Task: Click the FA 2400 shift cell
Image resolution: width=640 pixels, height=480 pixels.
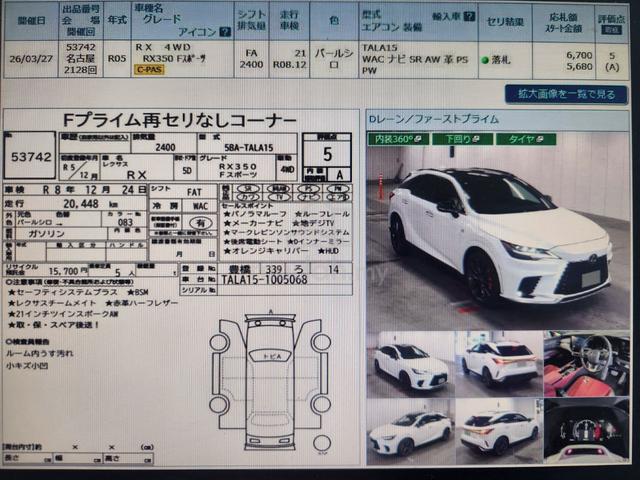Action: [251, 59]
